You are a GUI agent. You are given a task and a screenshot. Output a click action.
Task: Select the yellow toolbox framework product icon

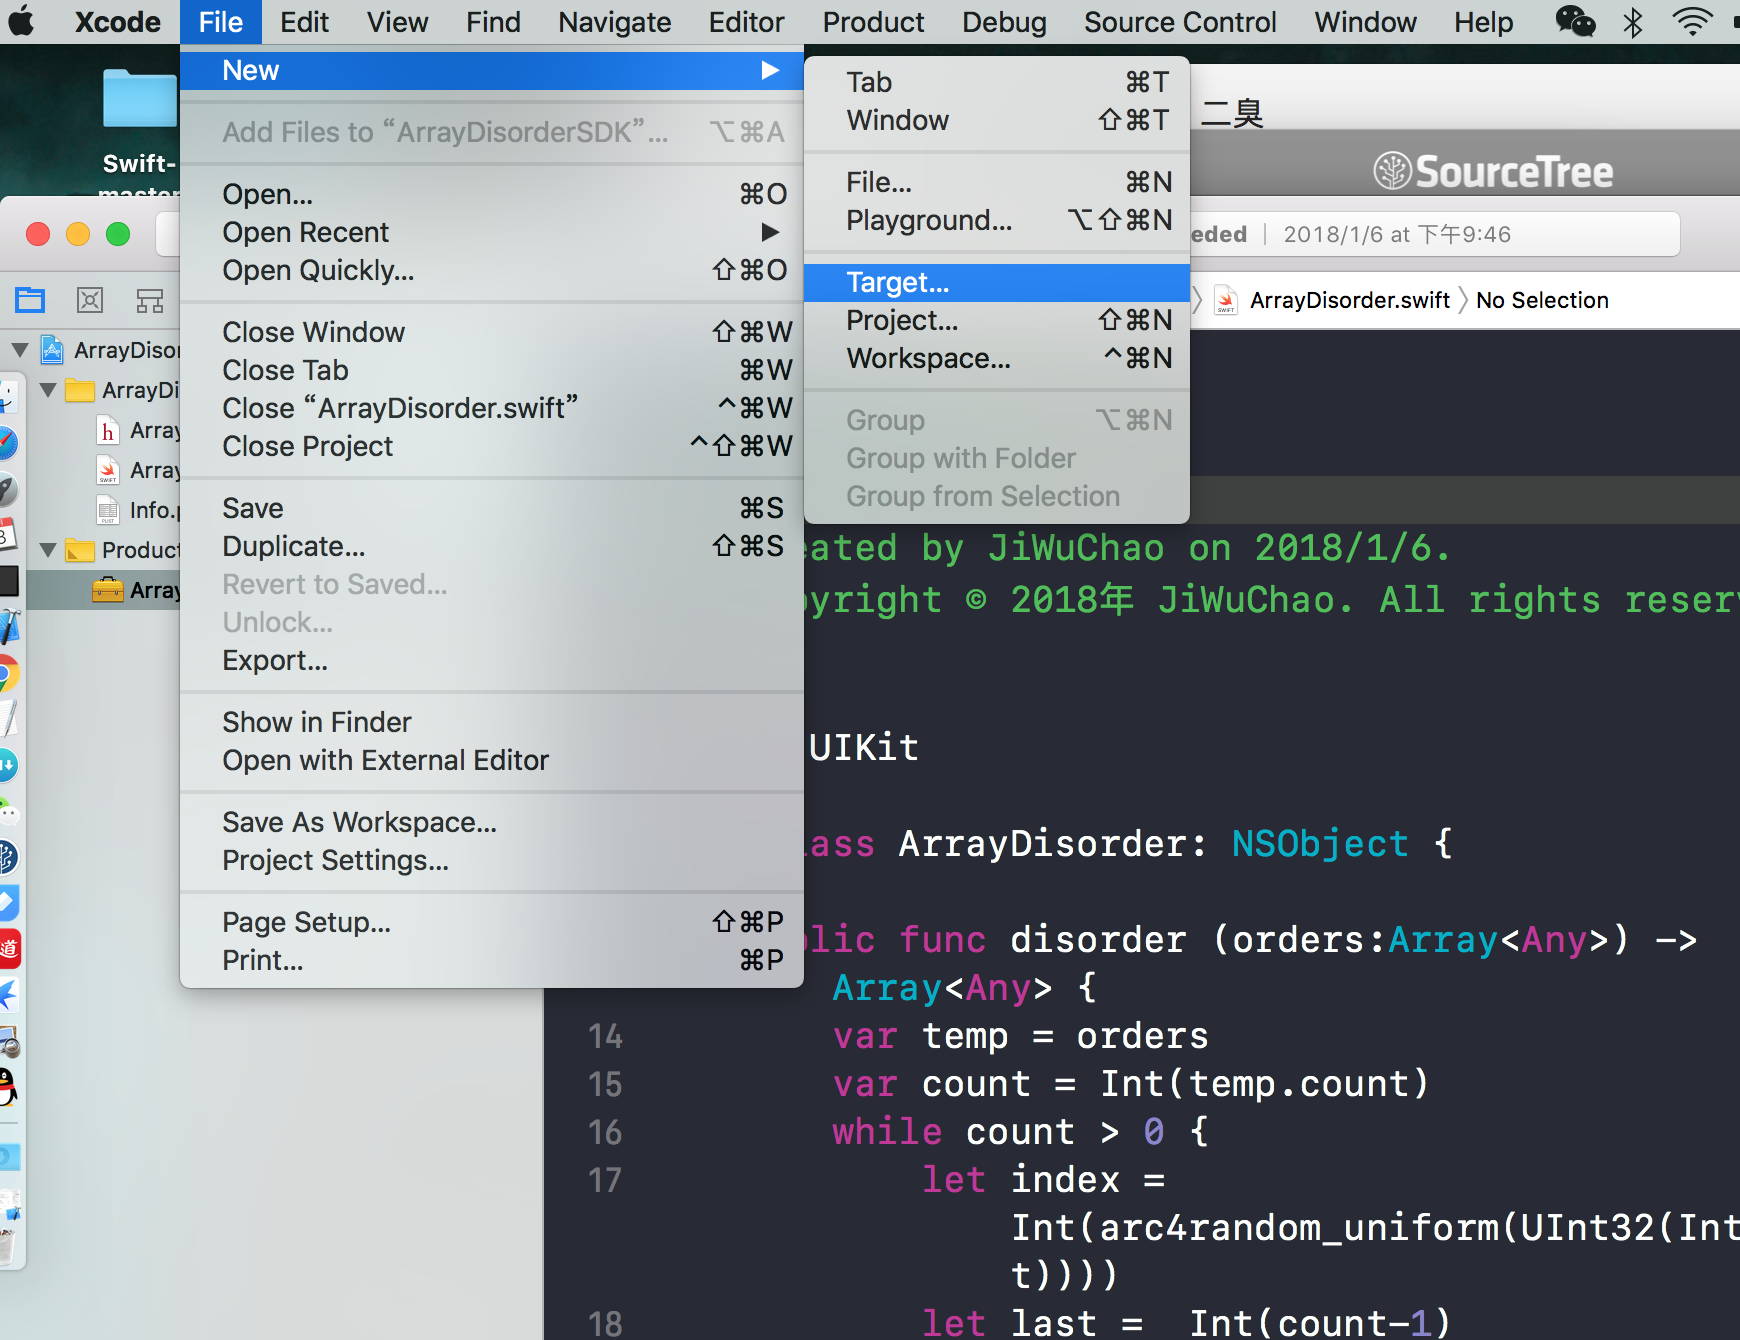(108, 590)
